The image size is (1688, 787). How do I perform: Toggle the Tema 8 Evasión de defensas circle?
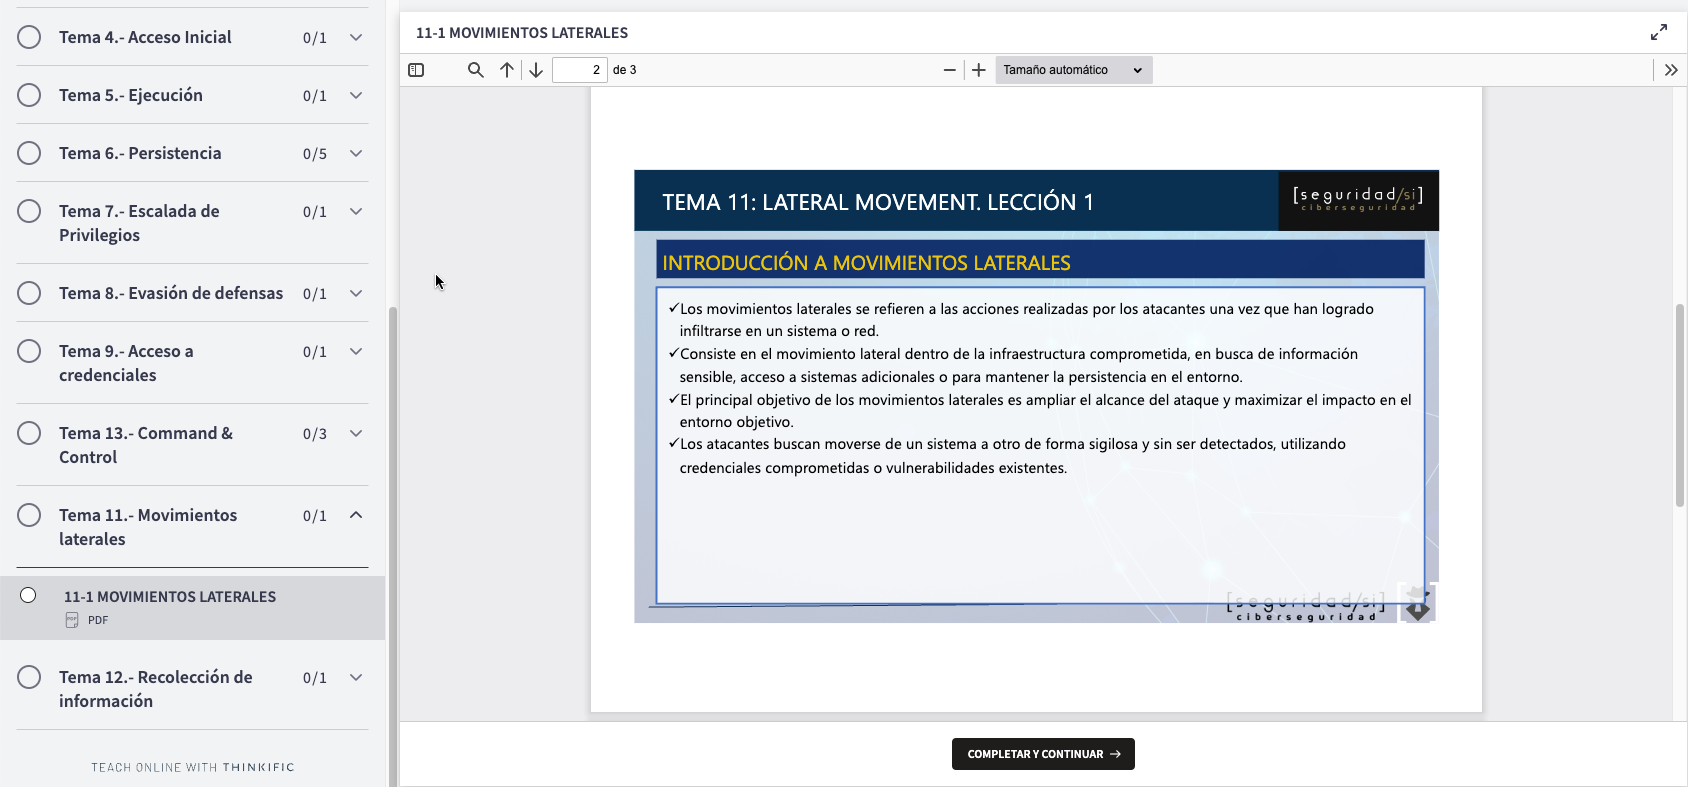30,293
